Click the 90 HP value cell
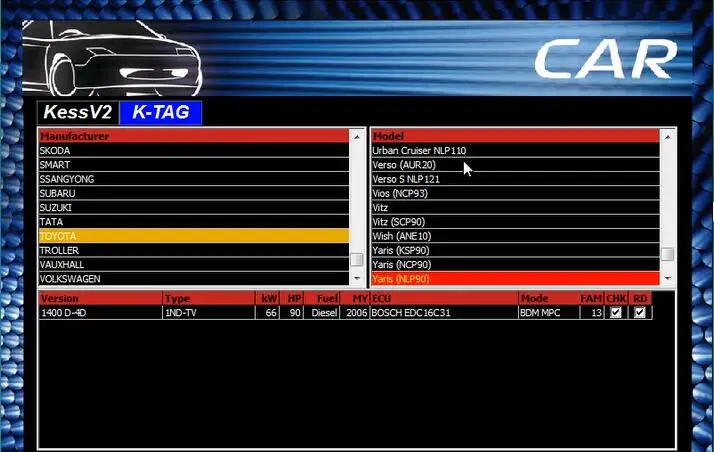The image size is (714, 452). pyautogui.click(x=292, y=313)
